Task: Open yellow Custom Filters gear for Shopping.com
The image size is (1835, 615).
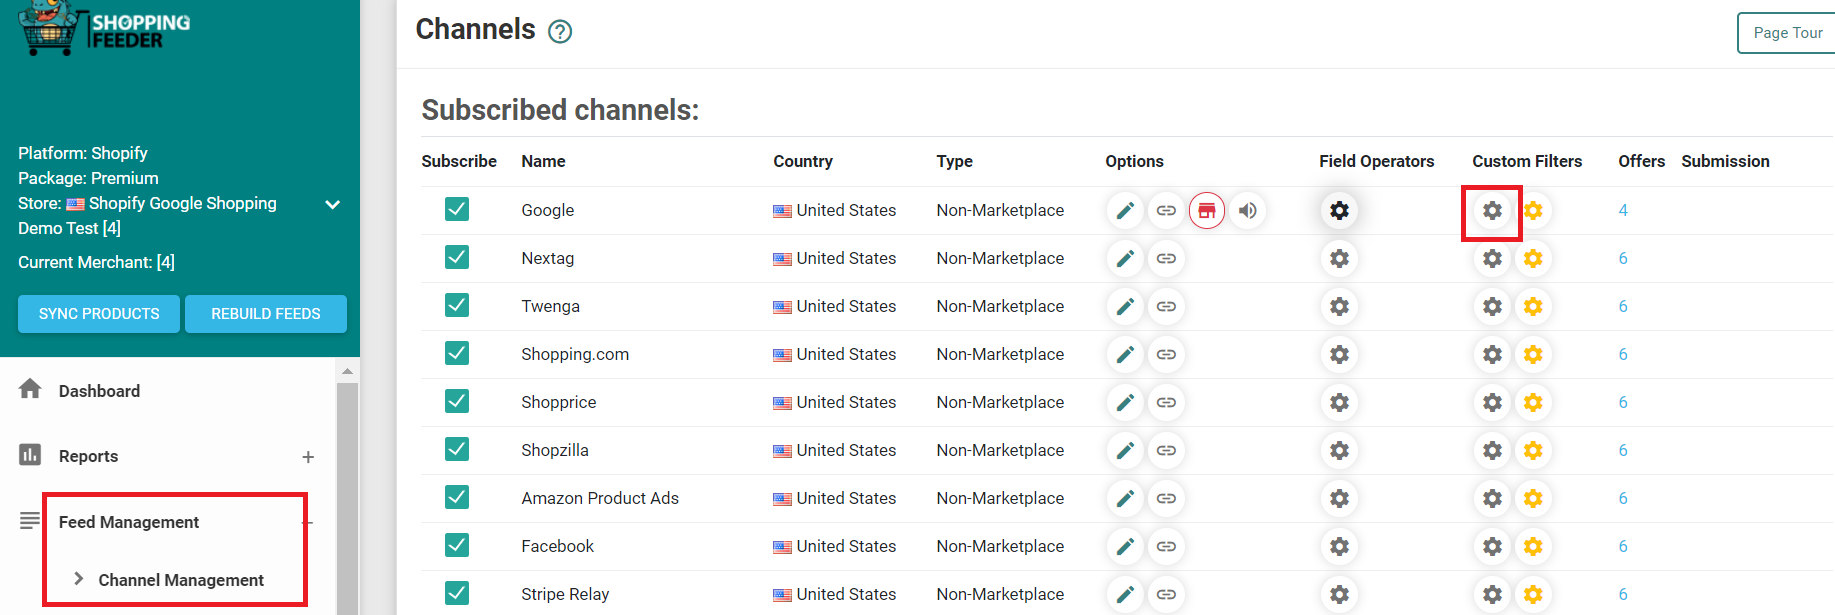Action: point(1533,354)
